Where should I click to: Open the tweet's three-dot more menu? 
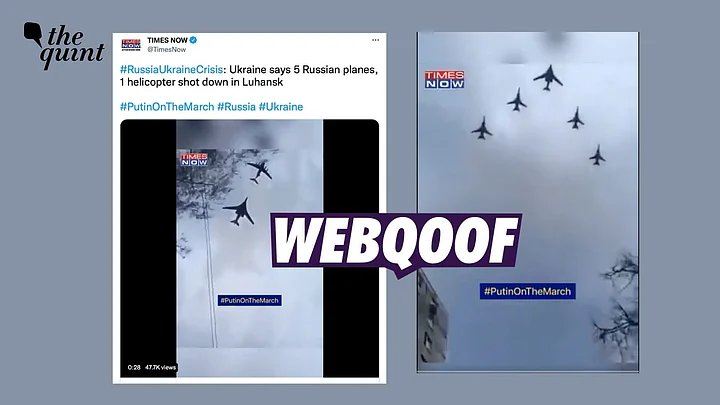(375, 40)
